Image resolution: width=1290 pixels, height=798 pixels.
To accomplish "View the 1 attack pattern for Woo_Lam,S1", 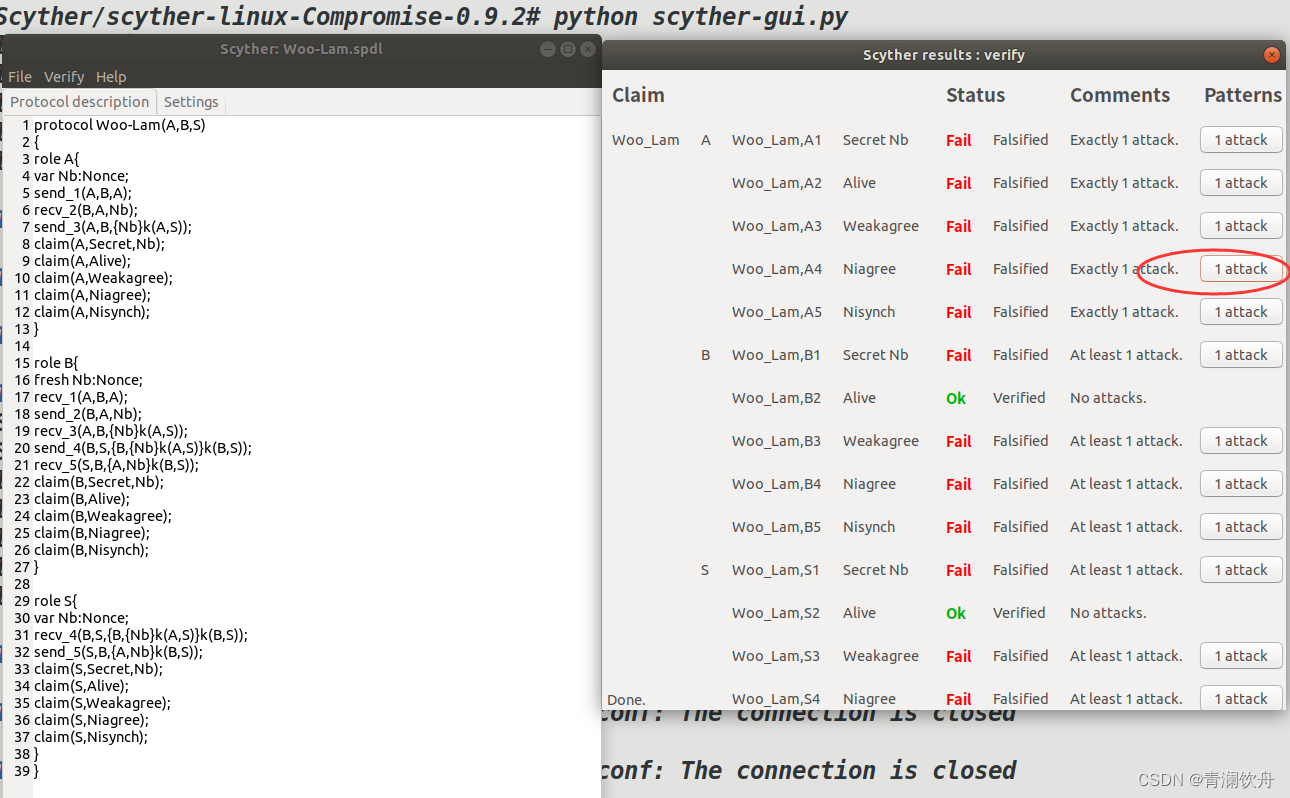I will [1241, 570].
